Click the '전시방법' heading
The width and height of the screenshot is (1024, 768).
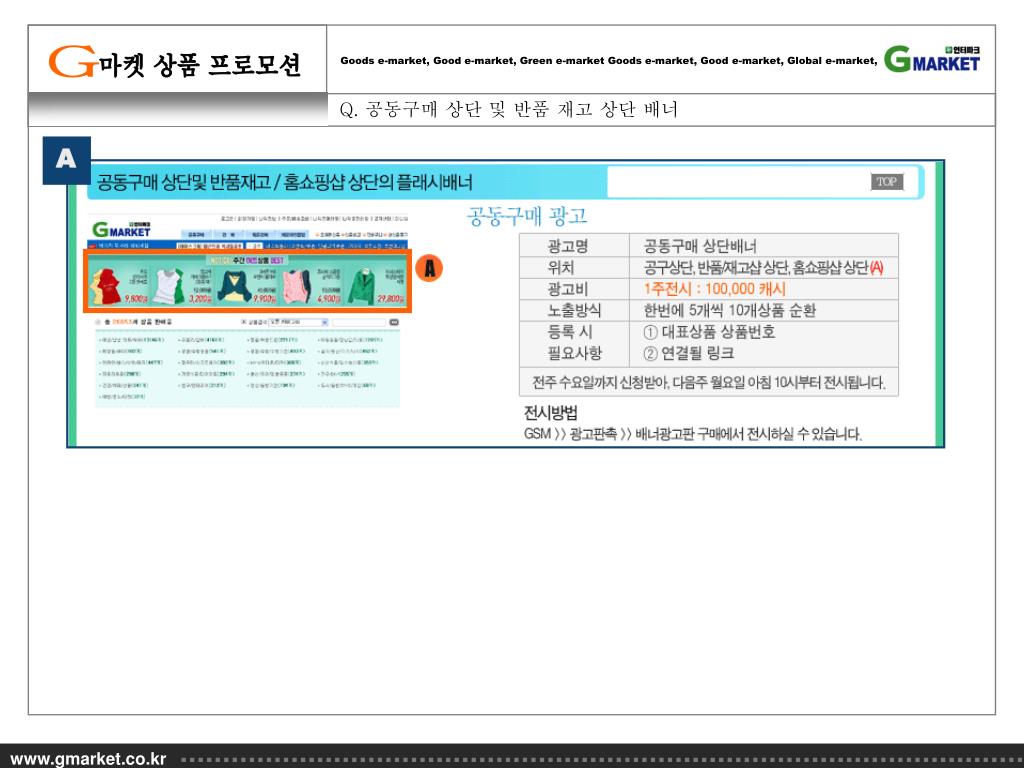(551, 413)
